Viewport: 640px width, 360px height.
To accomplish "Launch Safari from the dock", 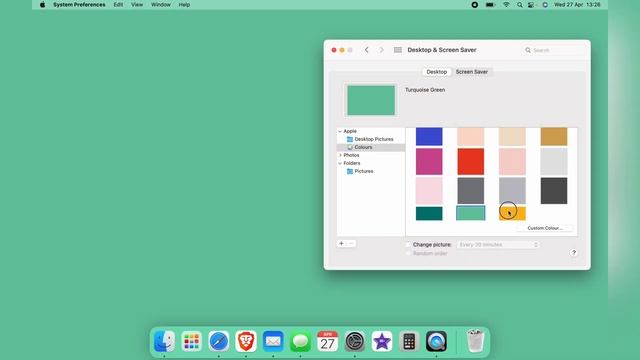I will (x=219, y=341).
